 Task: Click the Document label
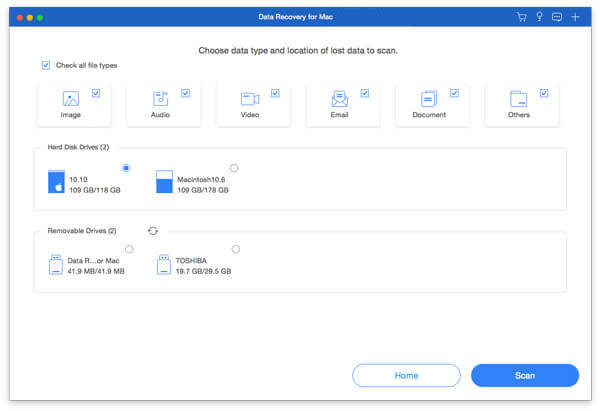click(x=429, y=115)
